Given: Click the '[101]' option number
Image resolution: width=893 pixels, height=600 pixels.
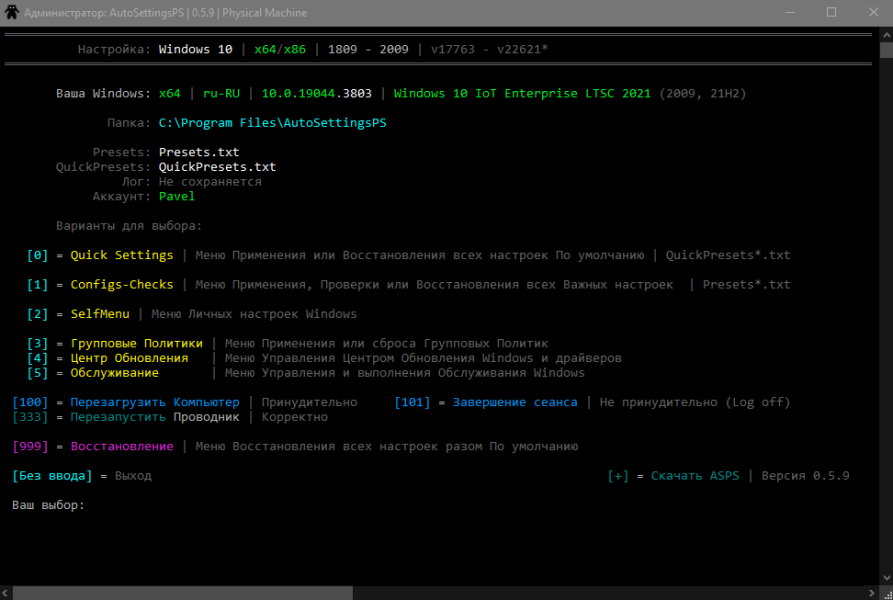Looking at the screenshot, I should pyautogui.click(x=412, y=402).
